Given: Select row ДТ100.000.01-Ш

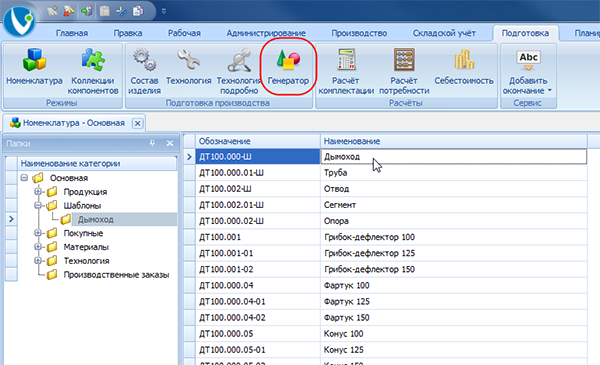Looking at the screenshot, I should [x=258, y=173].
